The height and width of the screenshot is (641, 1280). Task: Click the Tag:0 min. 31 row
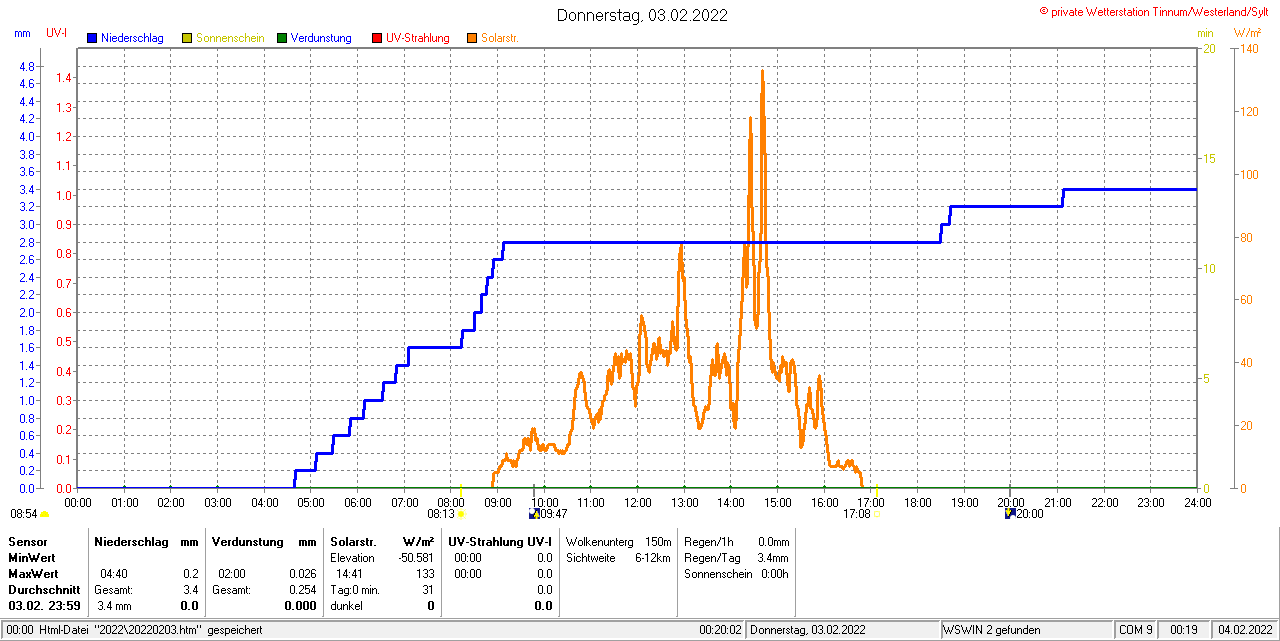(x=383, y=589)
